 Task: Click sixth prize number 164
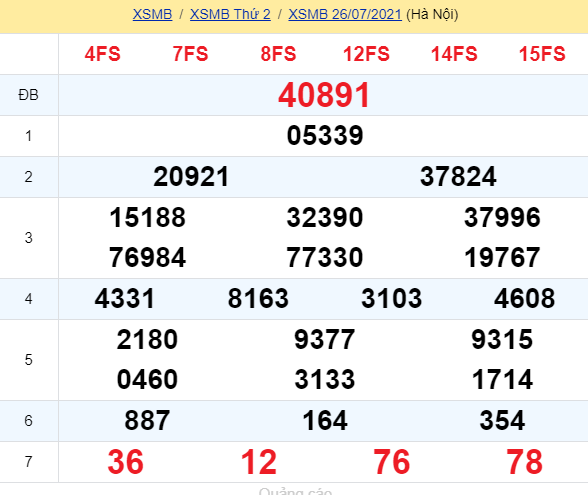click(x=325, y=420)
